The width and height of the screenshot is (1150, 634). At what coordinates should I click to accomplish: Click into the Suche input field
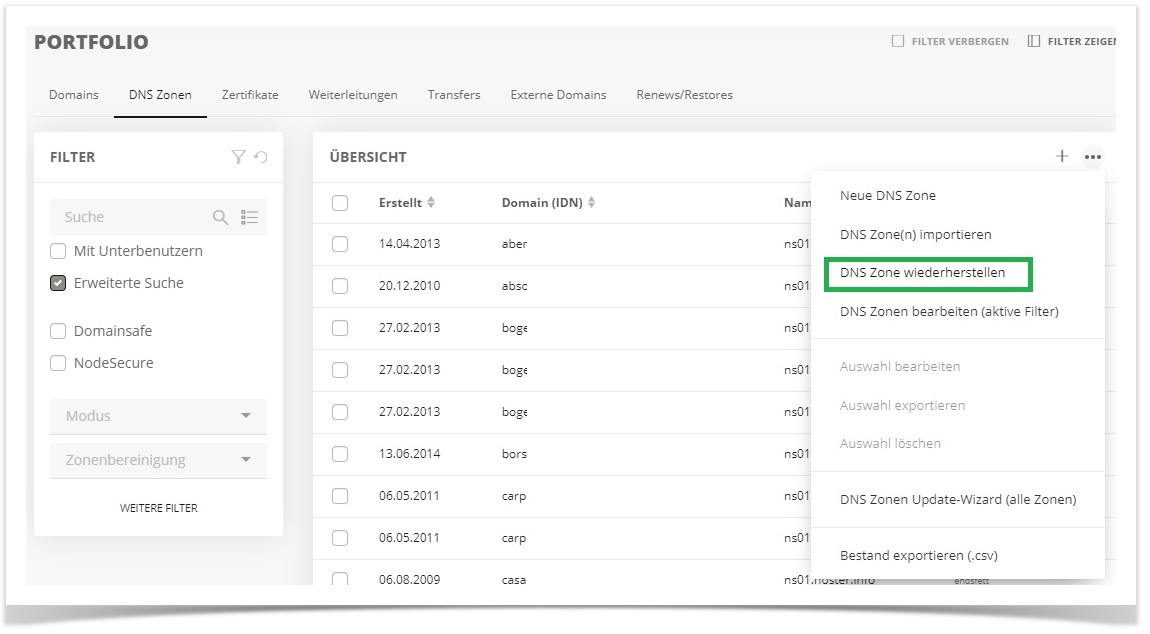point(132,217)
